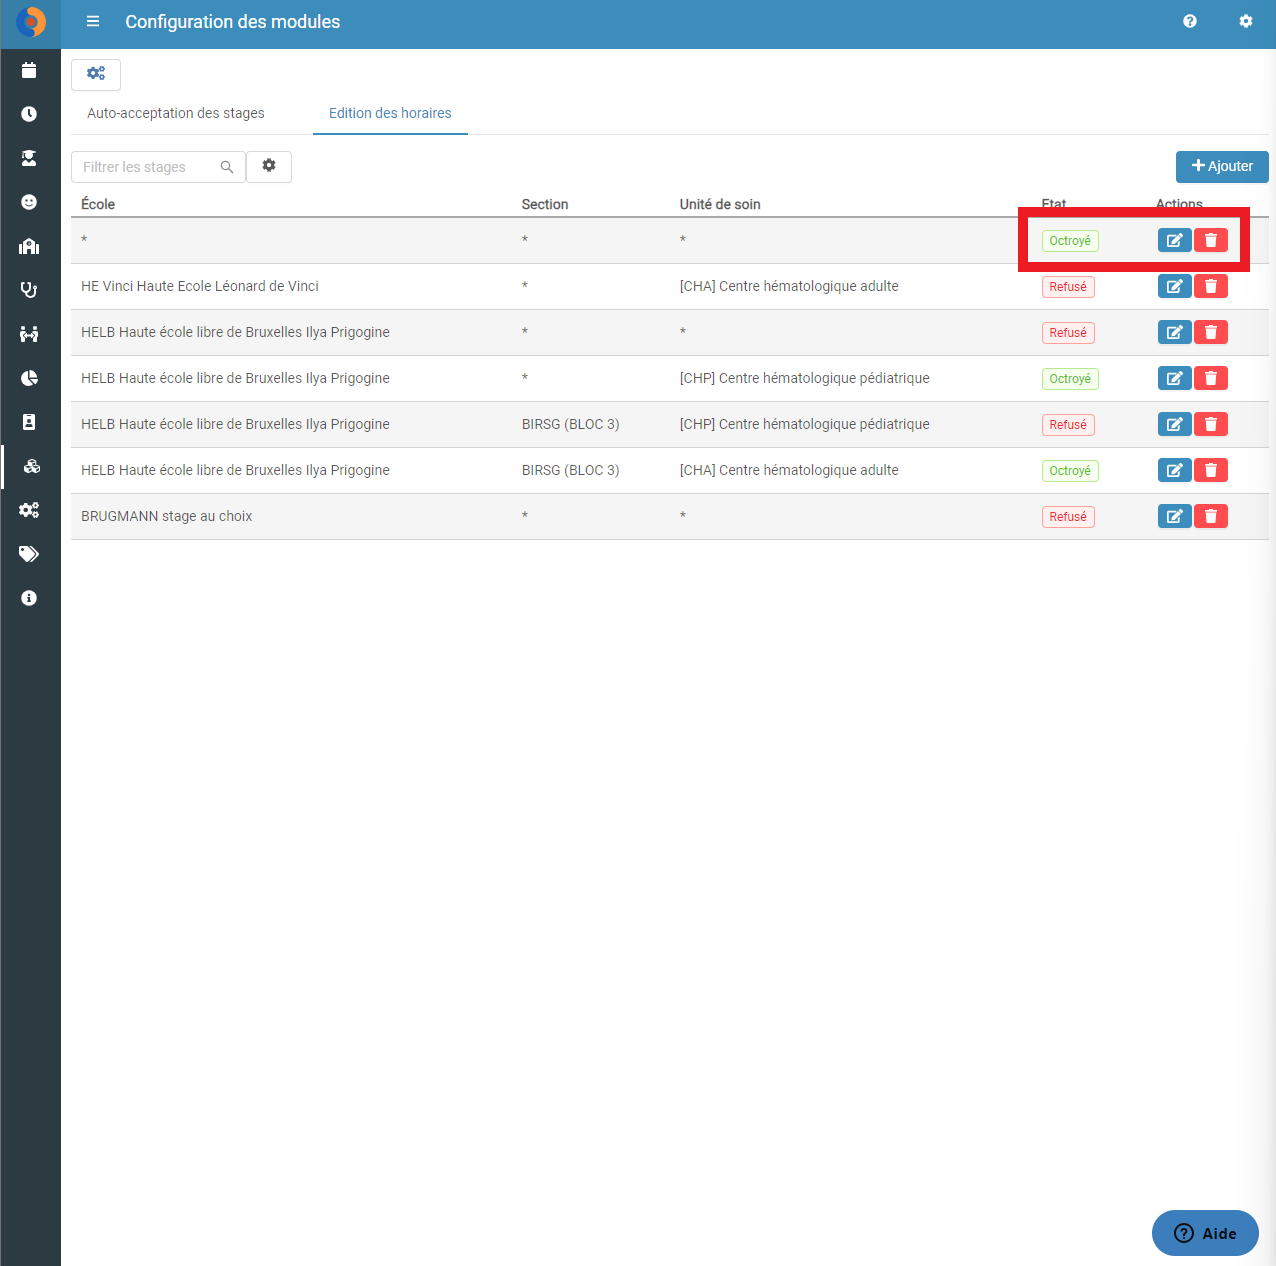Edit the first wildcard row

(1174, 240)
